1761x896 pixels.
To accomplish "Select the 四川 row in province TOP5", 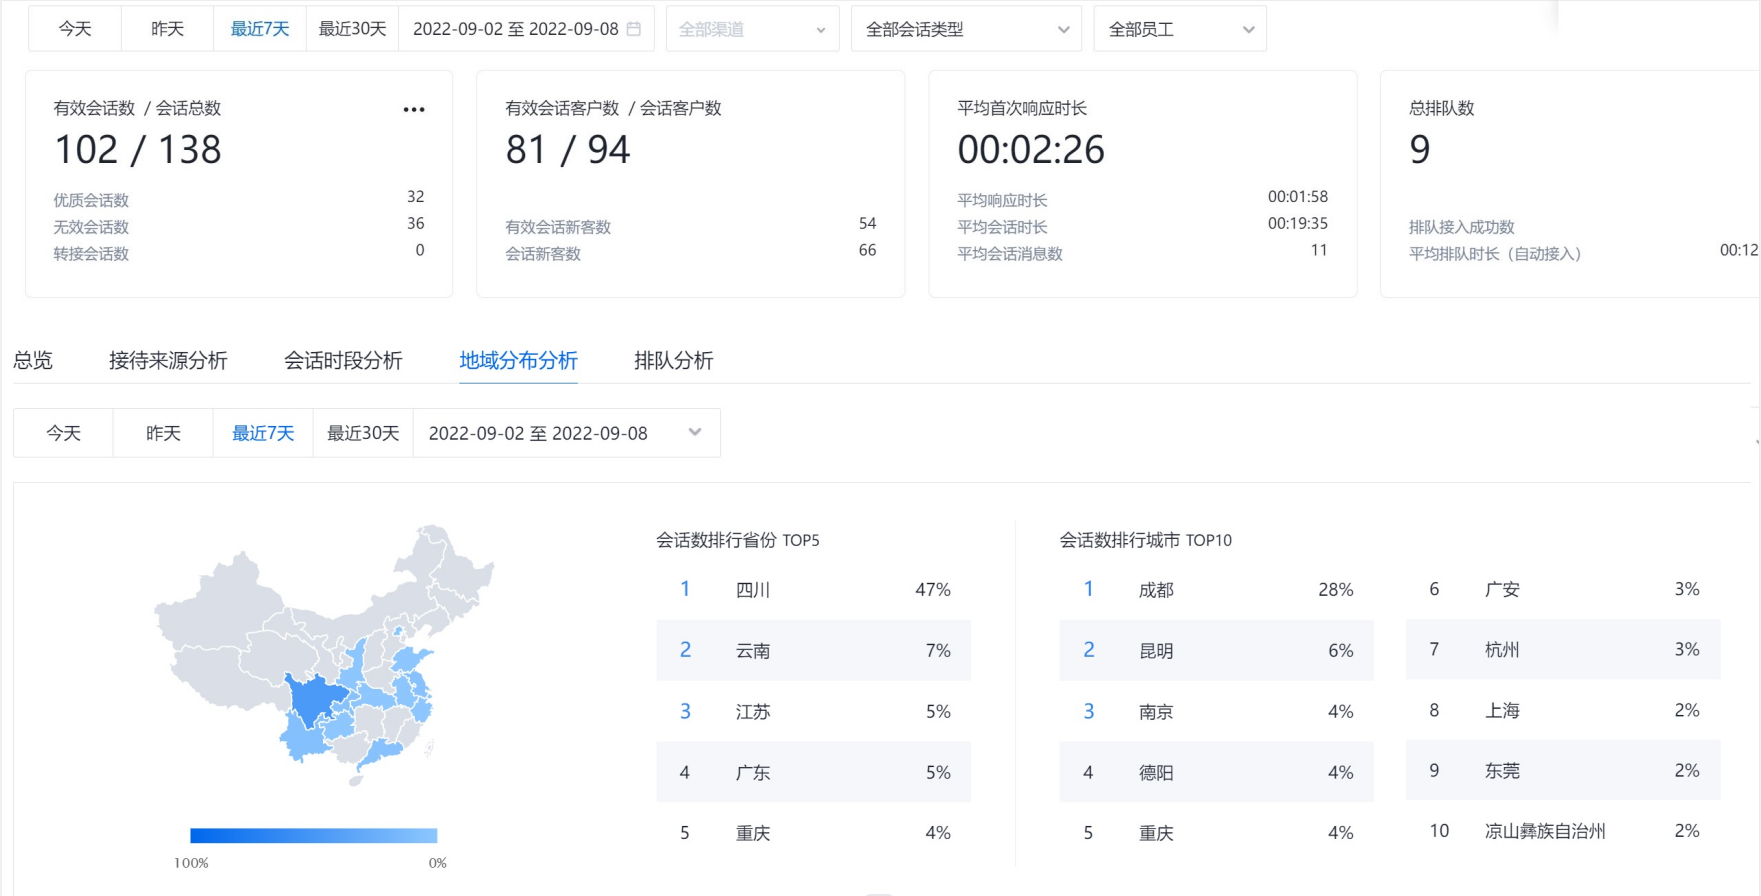I will tap(813, 590).
